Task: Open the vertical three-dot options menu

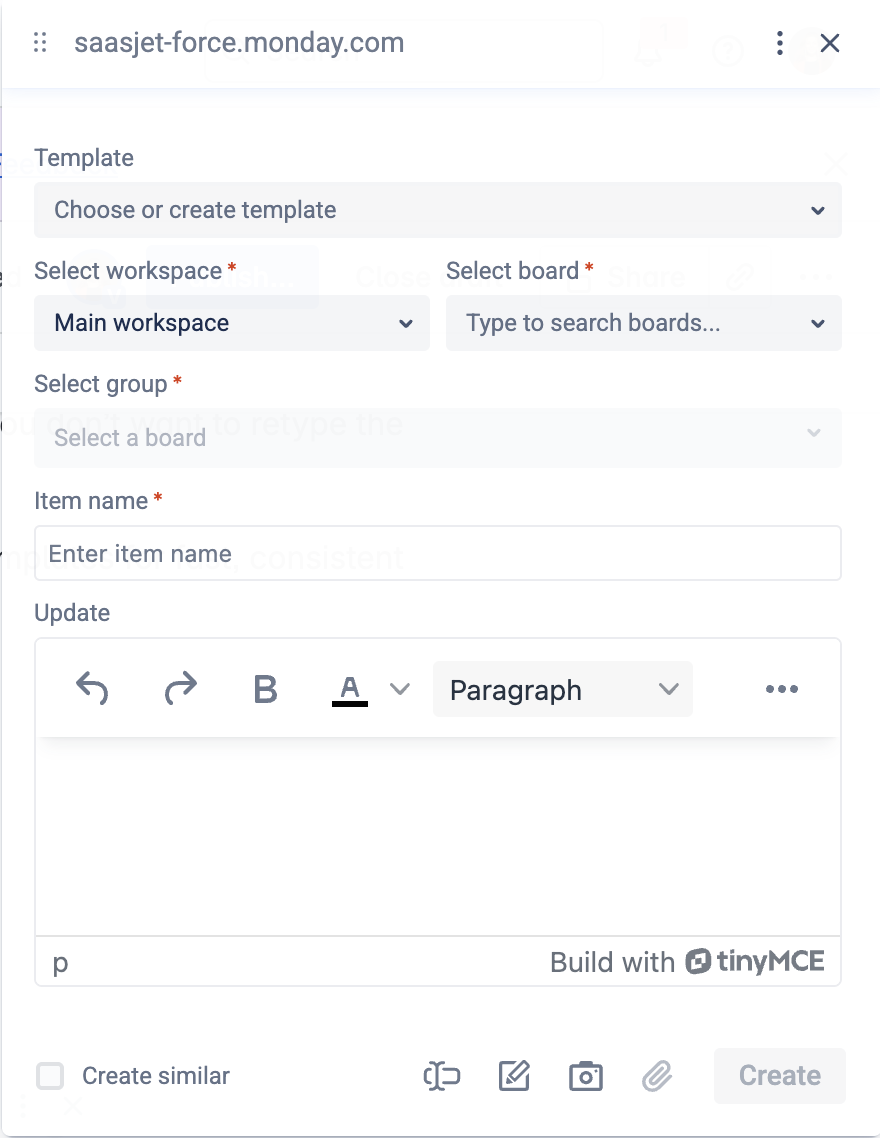Action: pos(780,43)
